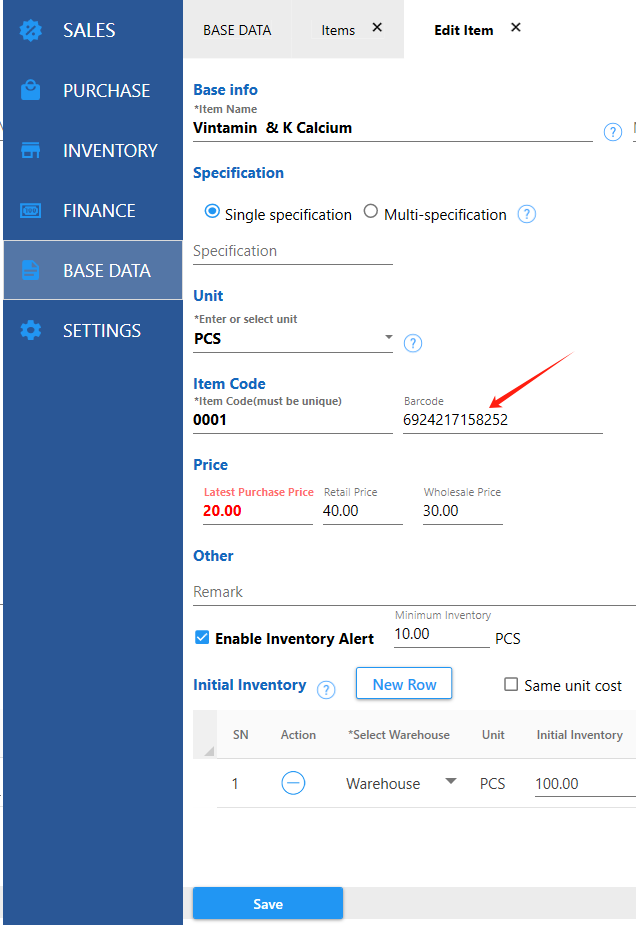Screen dimensions: 636x925
Task: Remove row 1 with minus icon
Action: pos(293,783)
